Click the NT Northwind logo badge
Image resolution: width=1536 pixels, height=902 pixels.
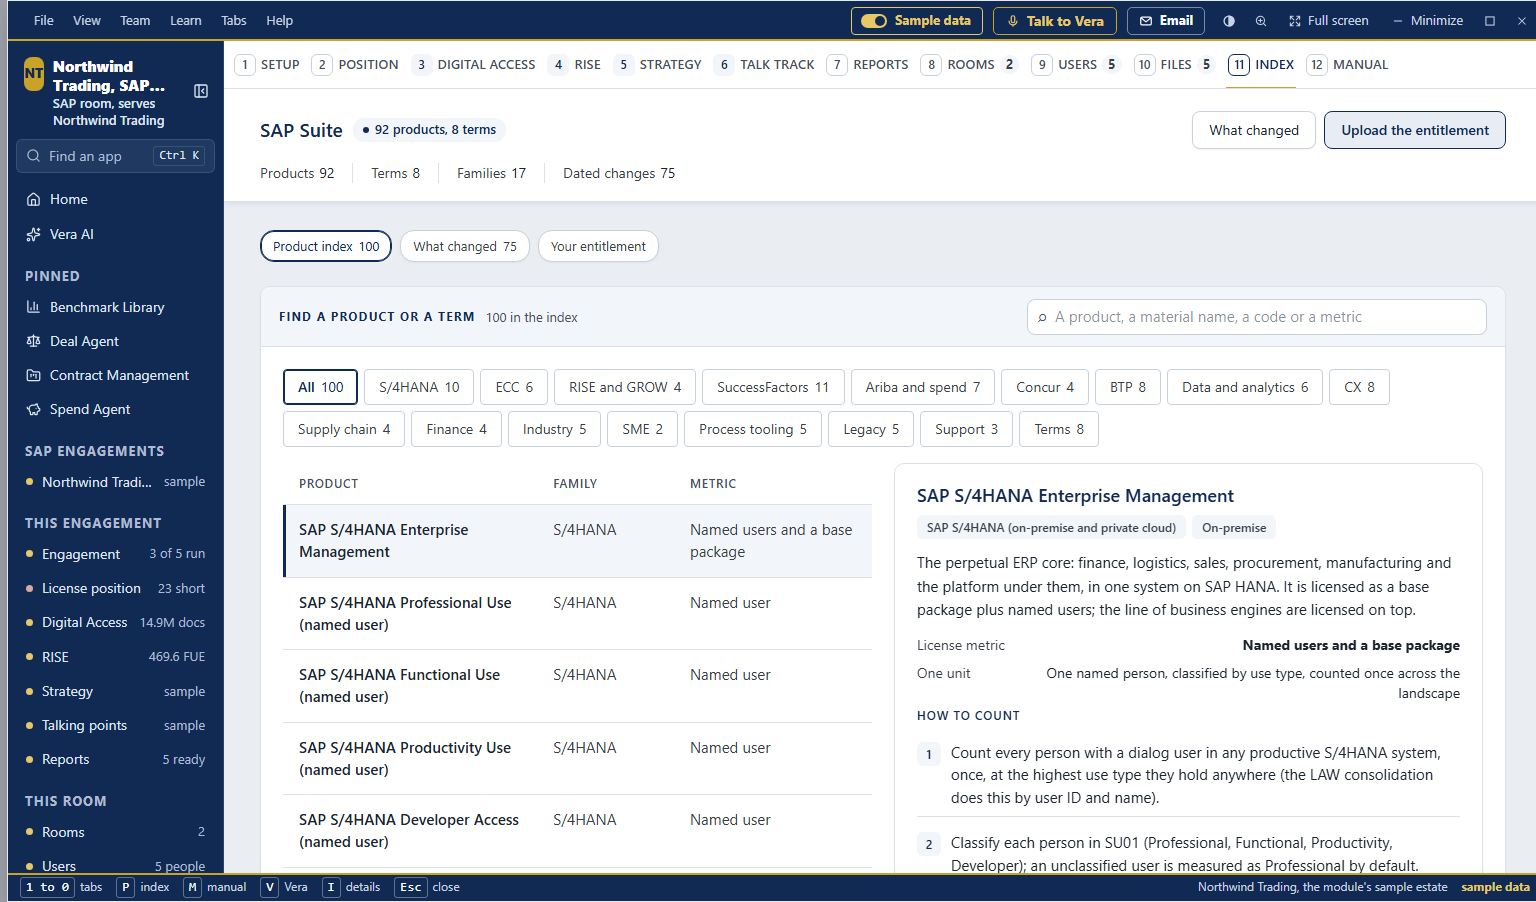tap(34, 74)
